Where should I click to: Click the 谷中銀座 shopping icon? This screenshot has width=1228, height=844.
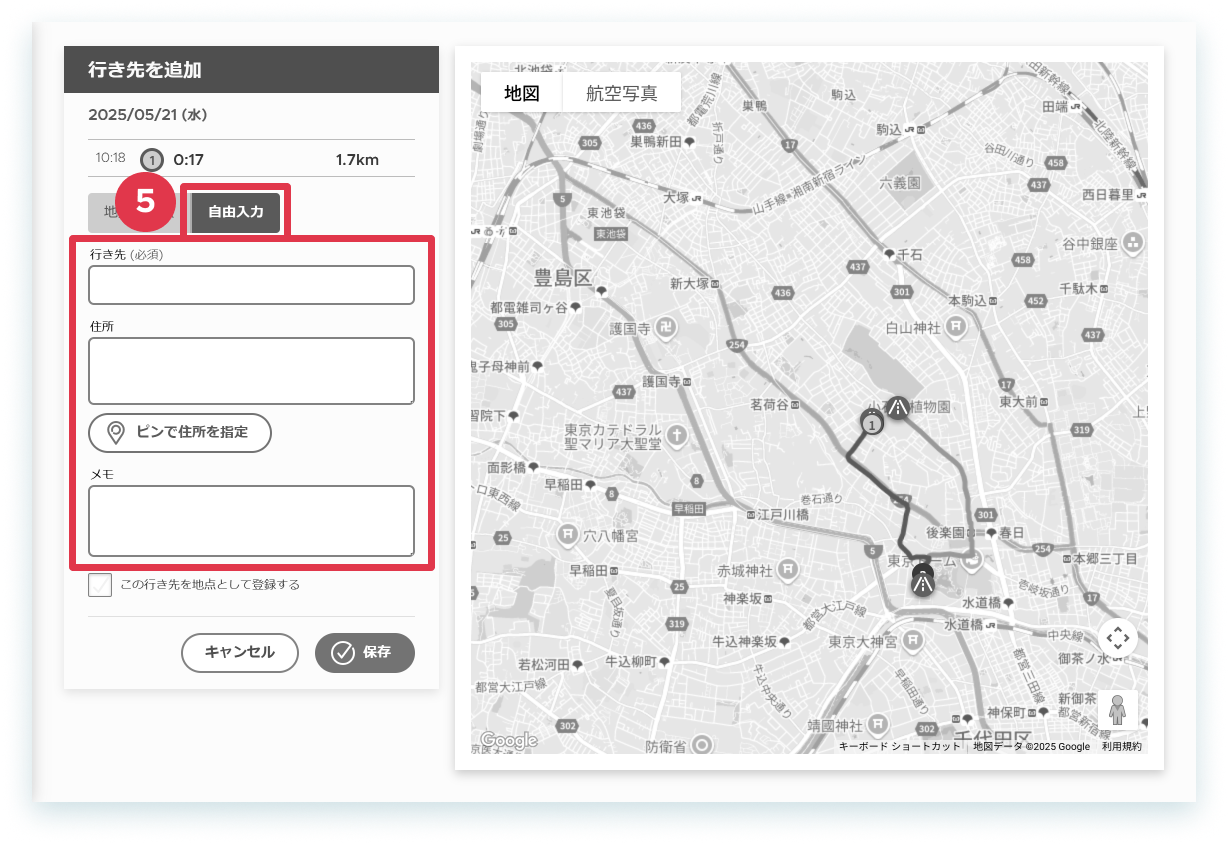click(x=1133, y=242)
